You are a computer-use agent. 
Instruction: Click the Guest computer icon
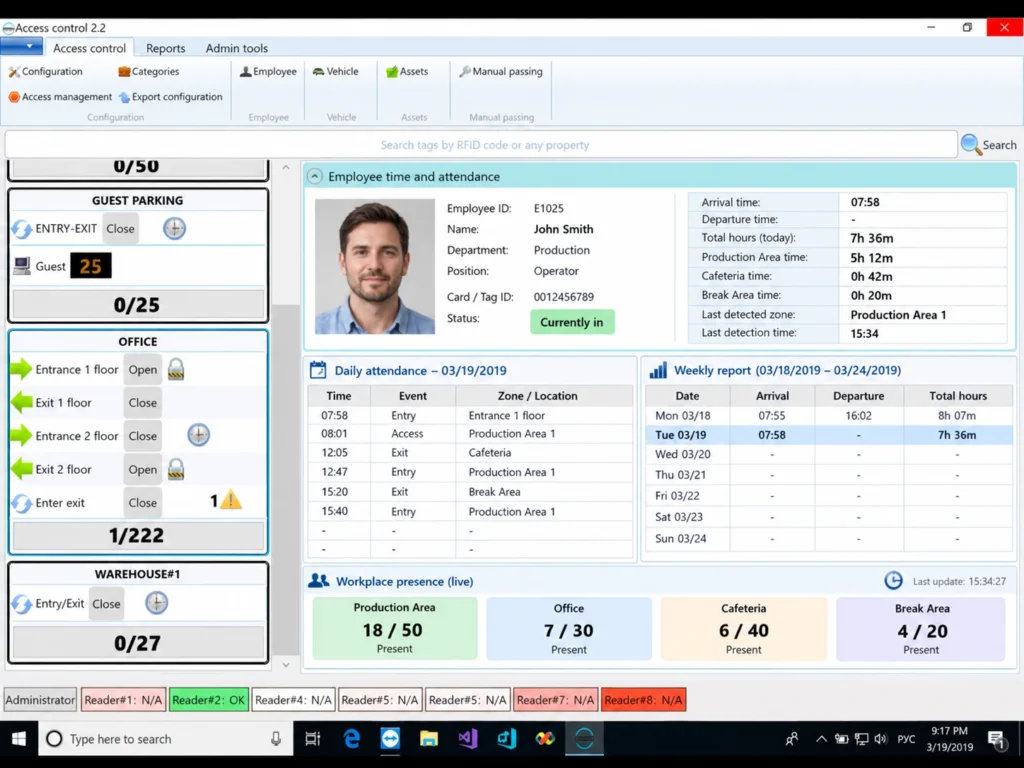point(22,266)
